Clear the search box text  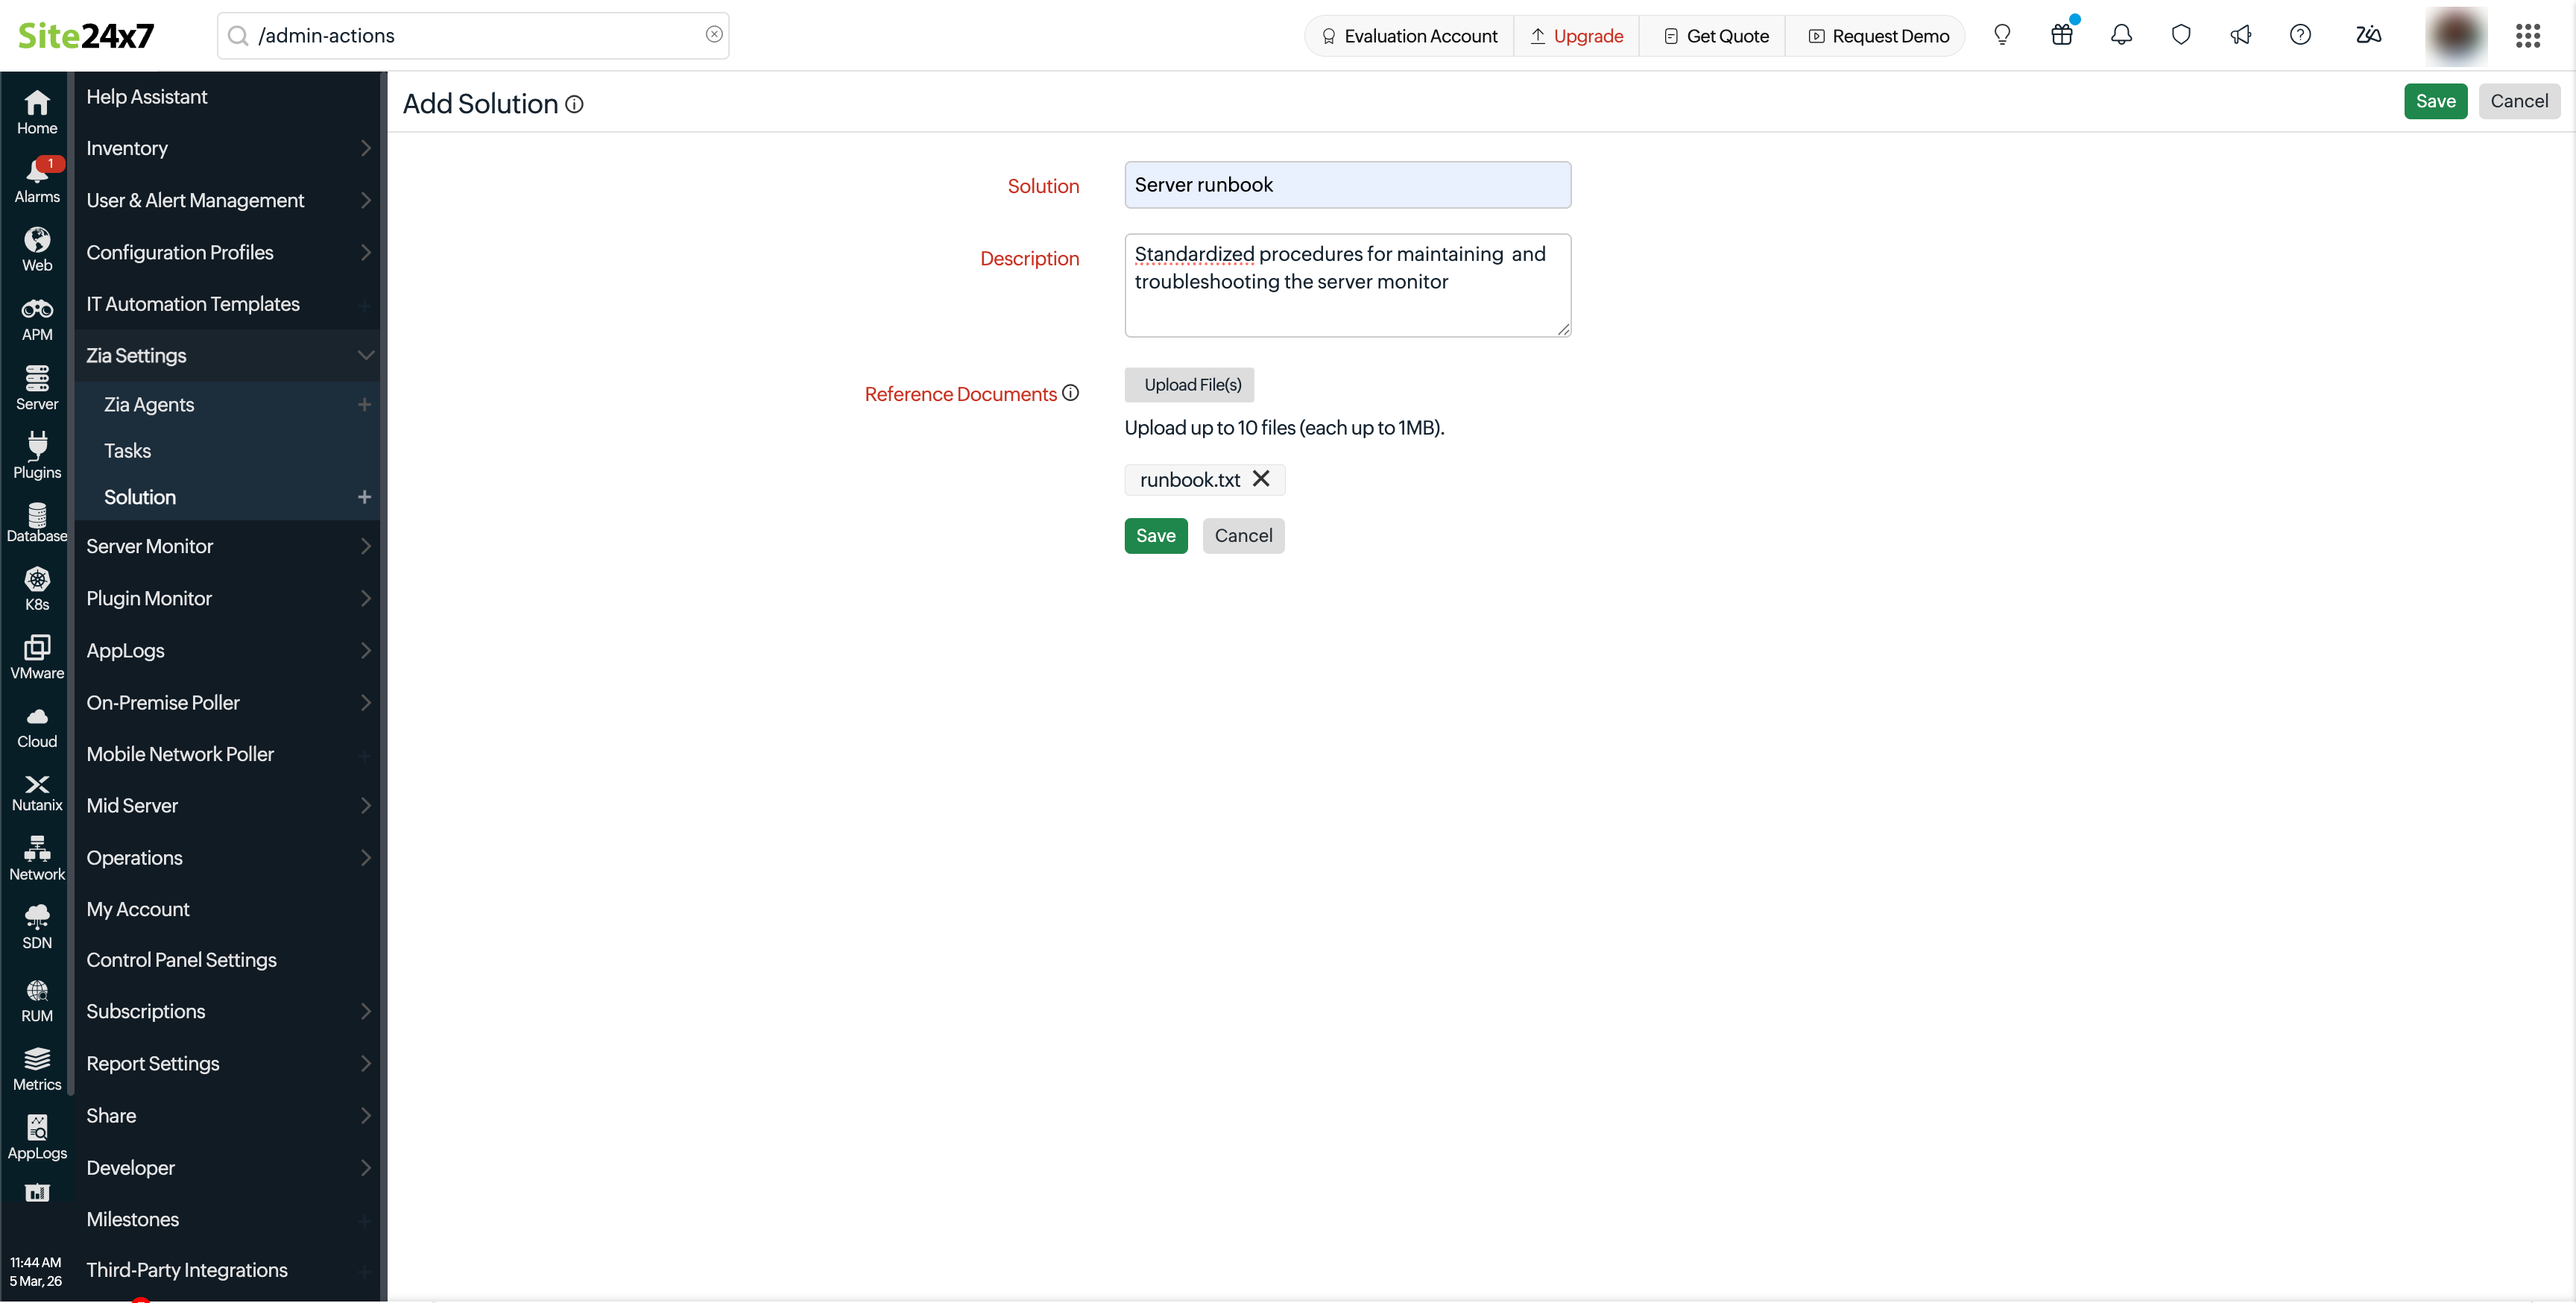coord(714,35)
